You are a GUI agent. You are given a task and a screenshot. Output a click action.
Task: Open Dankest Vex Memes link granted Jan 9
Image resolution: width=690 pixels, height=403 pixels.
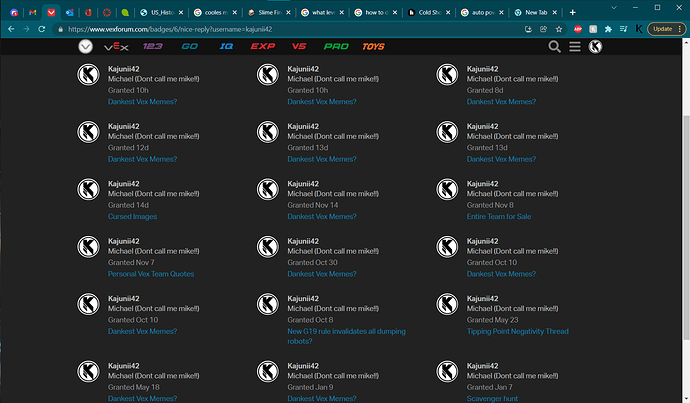click(x=322, y=398)
